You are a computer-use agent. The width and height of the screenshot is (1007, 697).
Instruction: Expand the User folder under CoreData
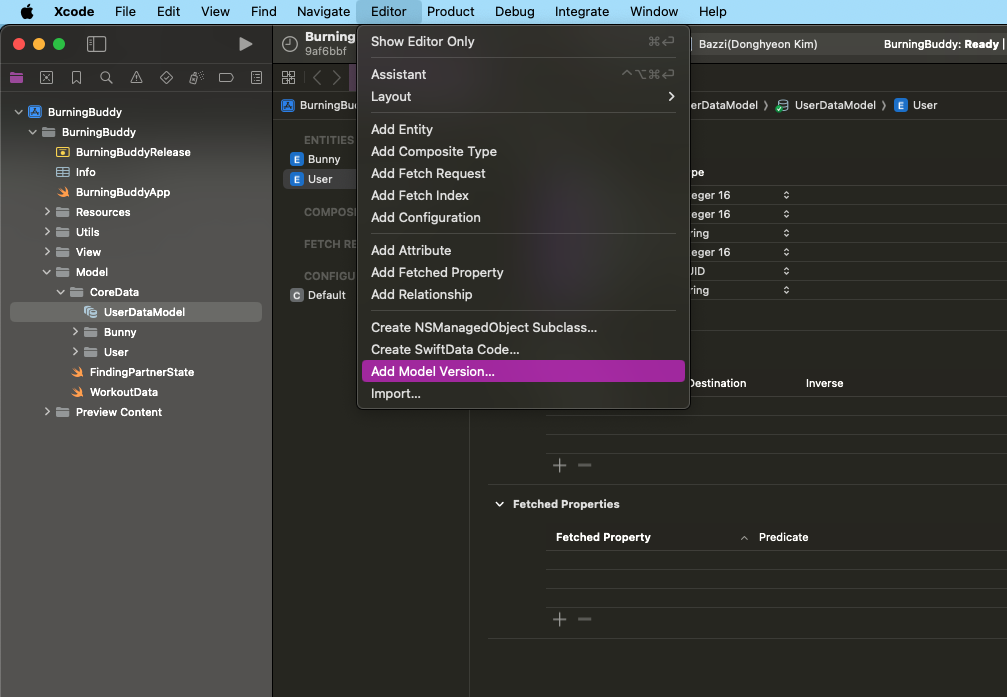click(x=75, y=351)
